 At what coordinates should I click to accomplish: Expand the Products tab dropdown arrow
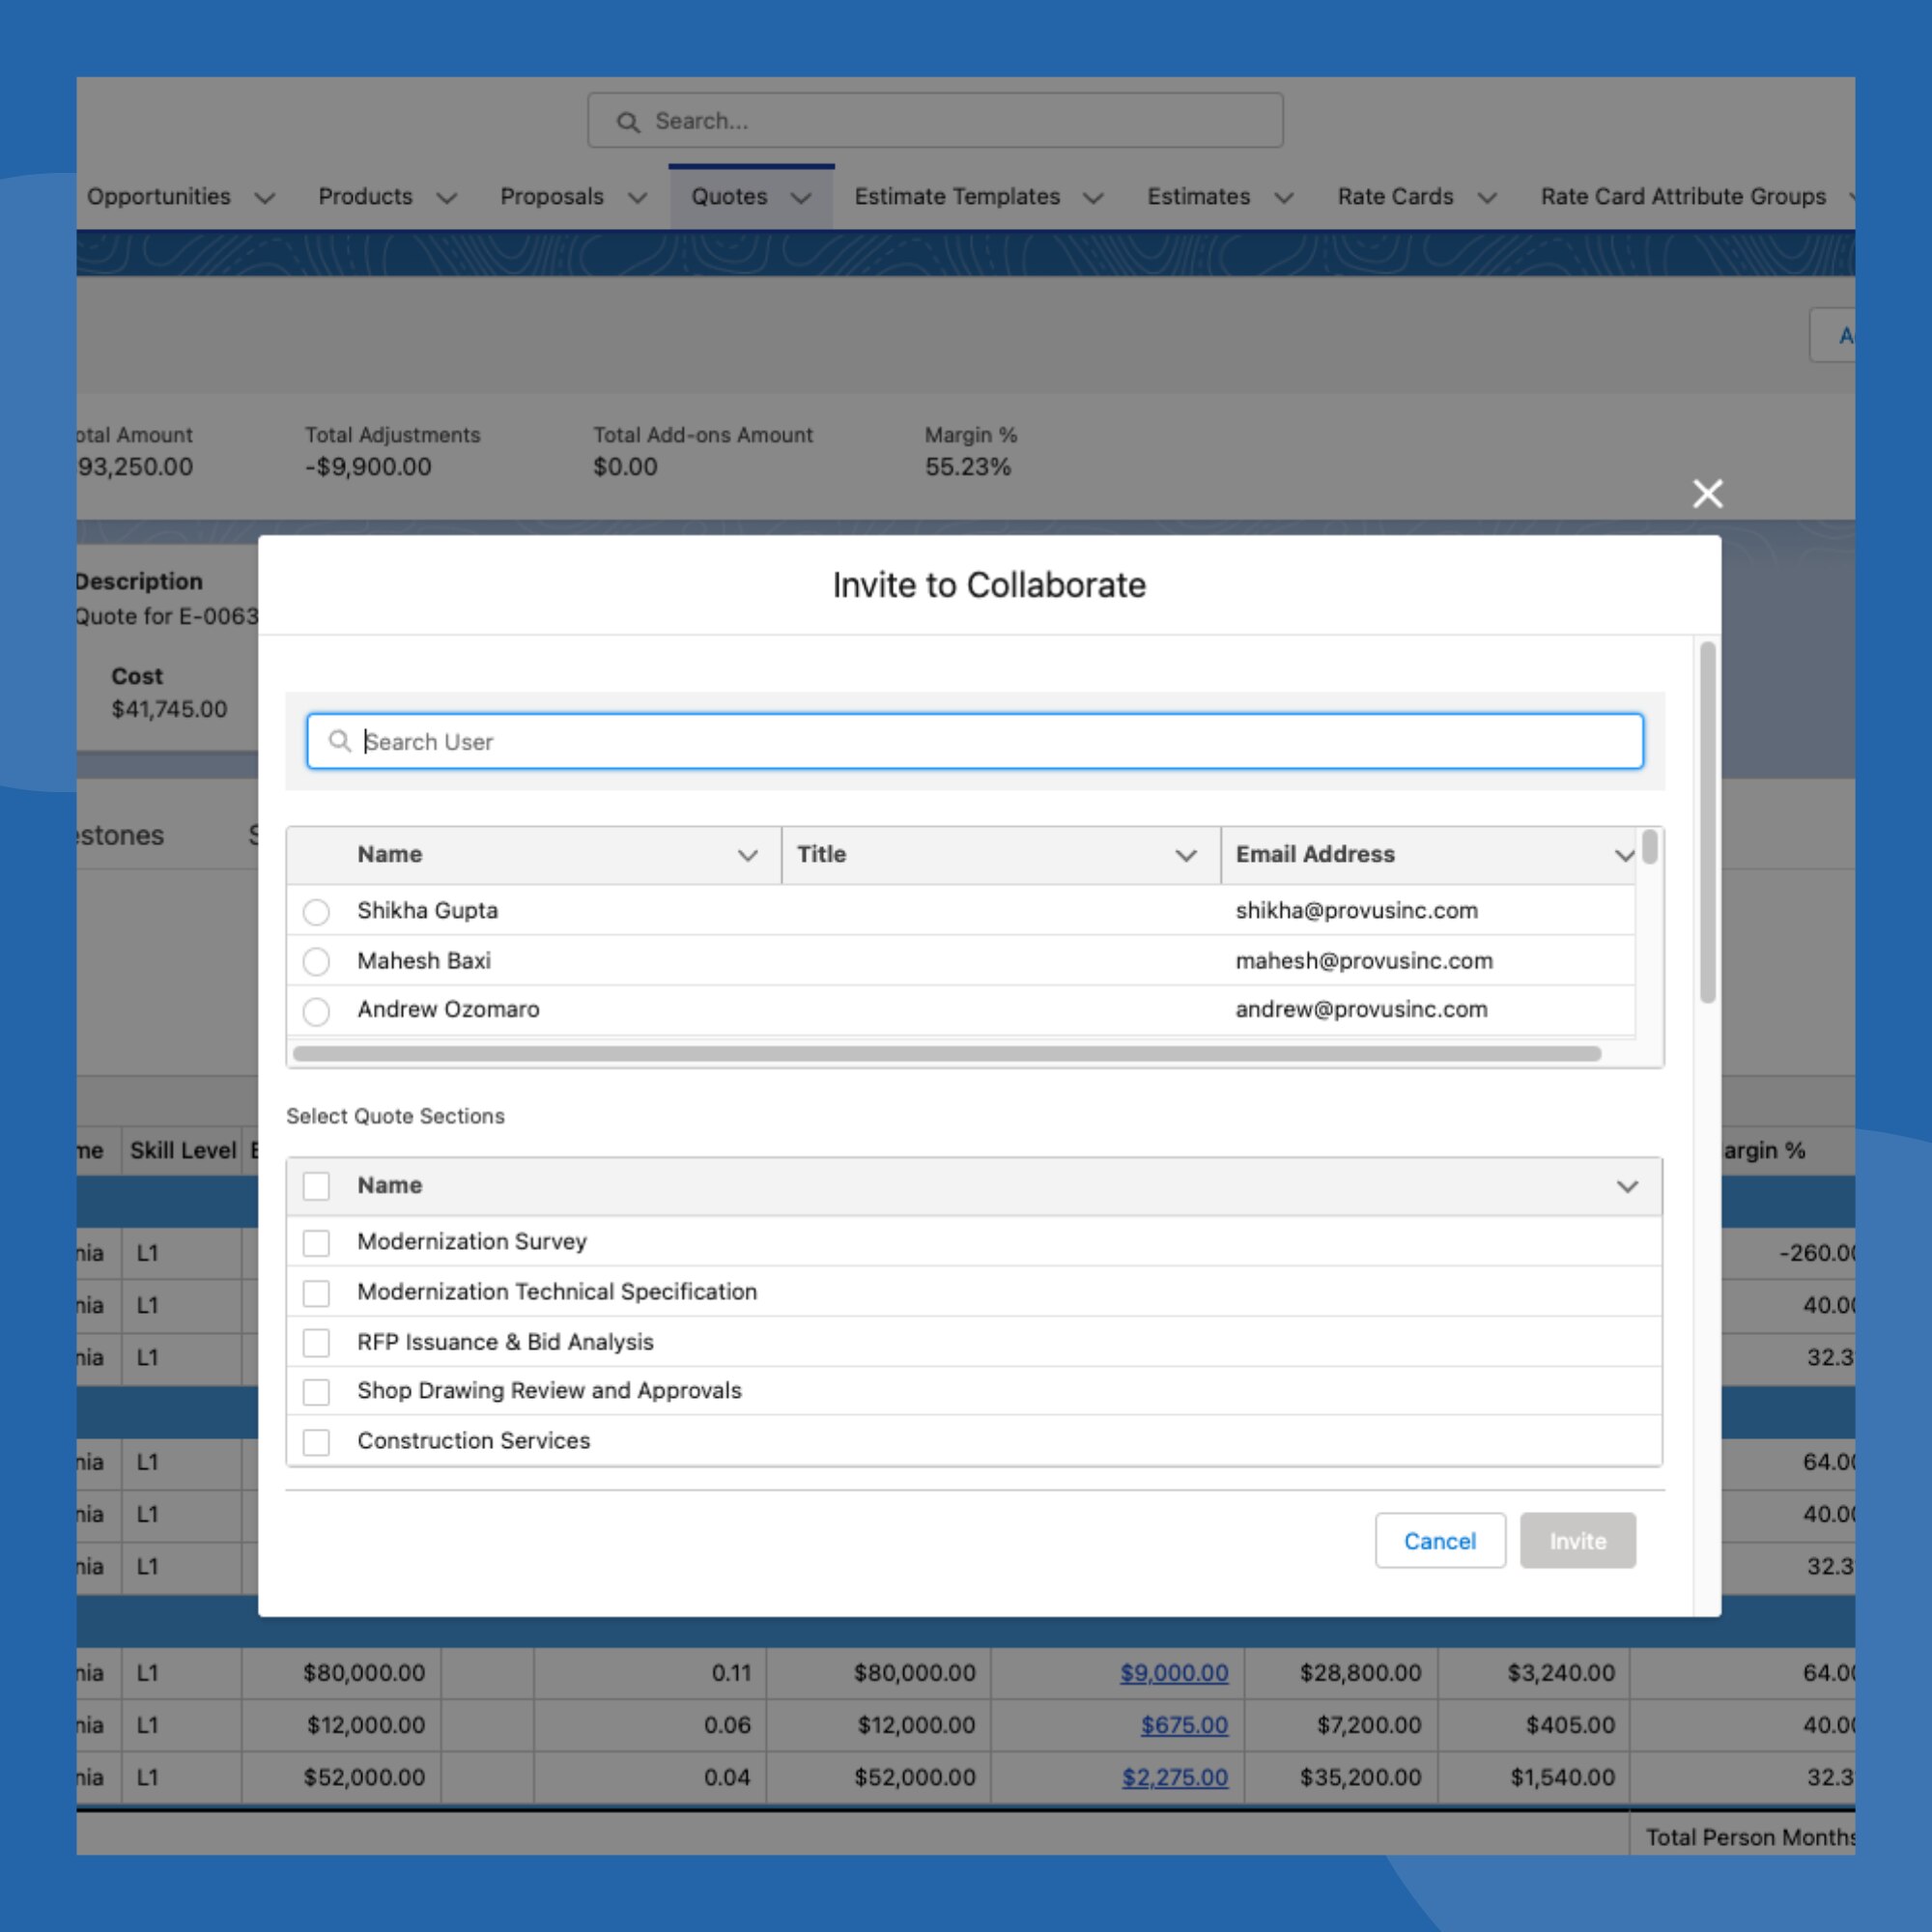(x=447, y=198)
